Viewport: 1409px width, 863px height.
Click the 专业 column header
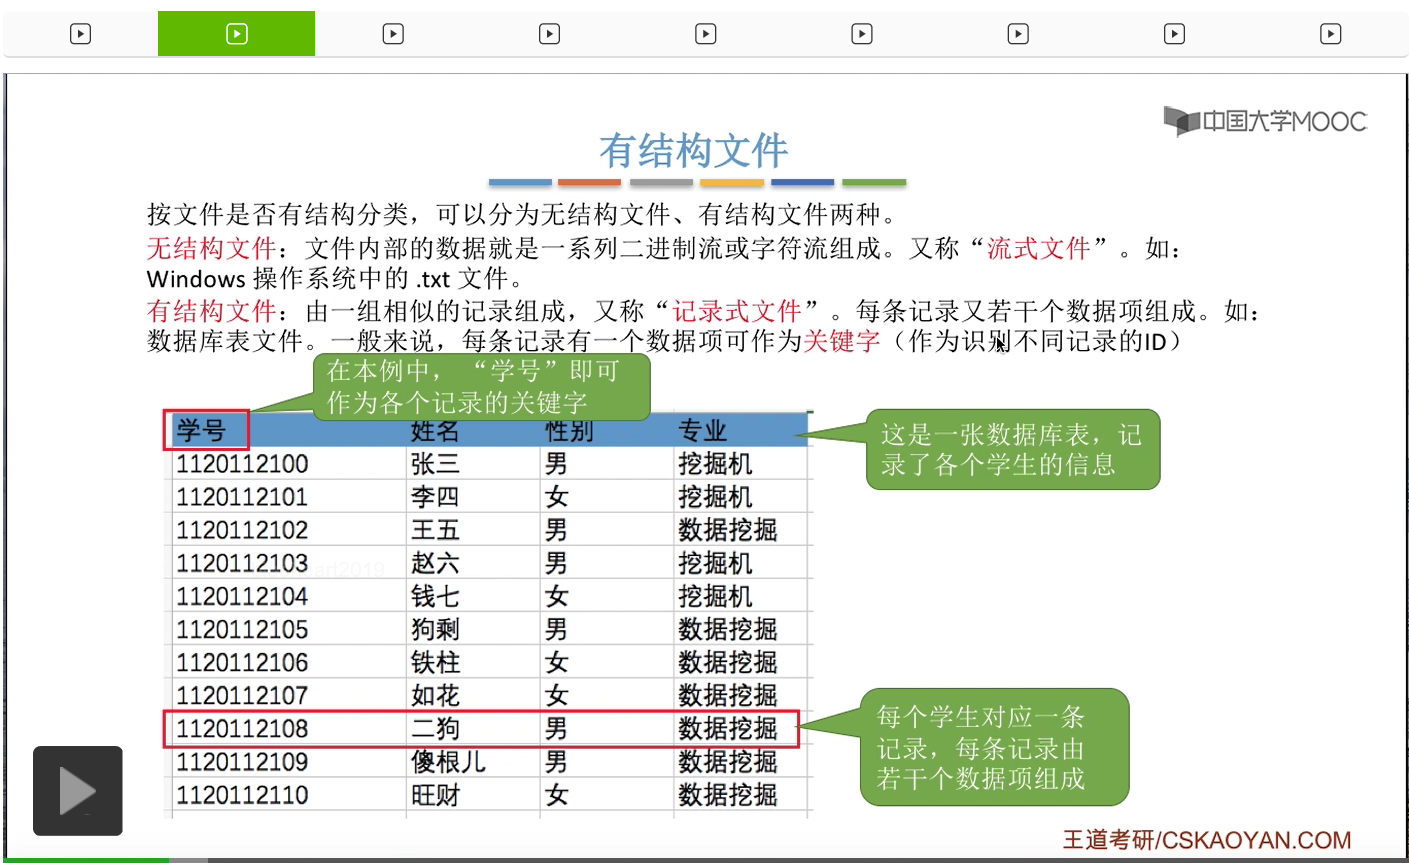[703, 431]
